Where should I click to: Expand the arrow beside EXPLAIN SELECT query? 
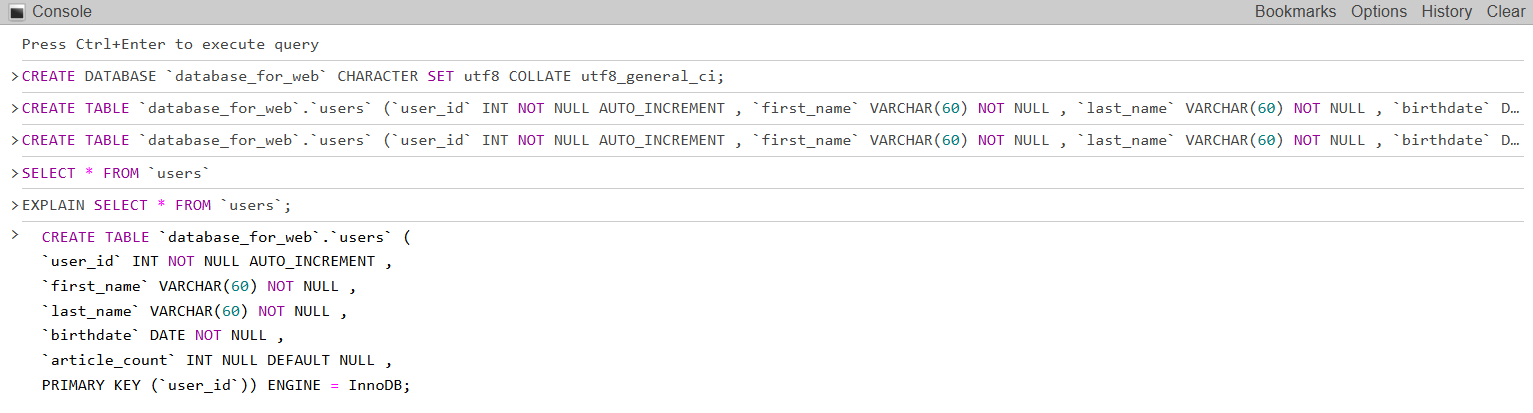(x=14, y=205)
